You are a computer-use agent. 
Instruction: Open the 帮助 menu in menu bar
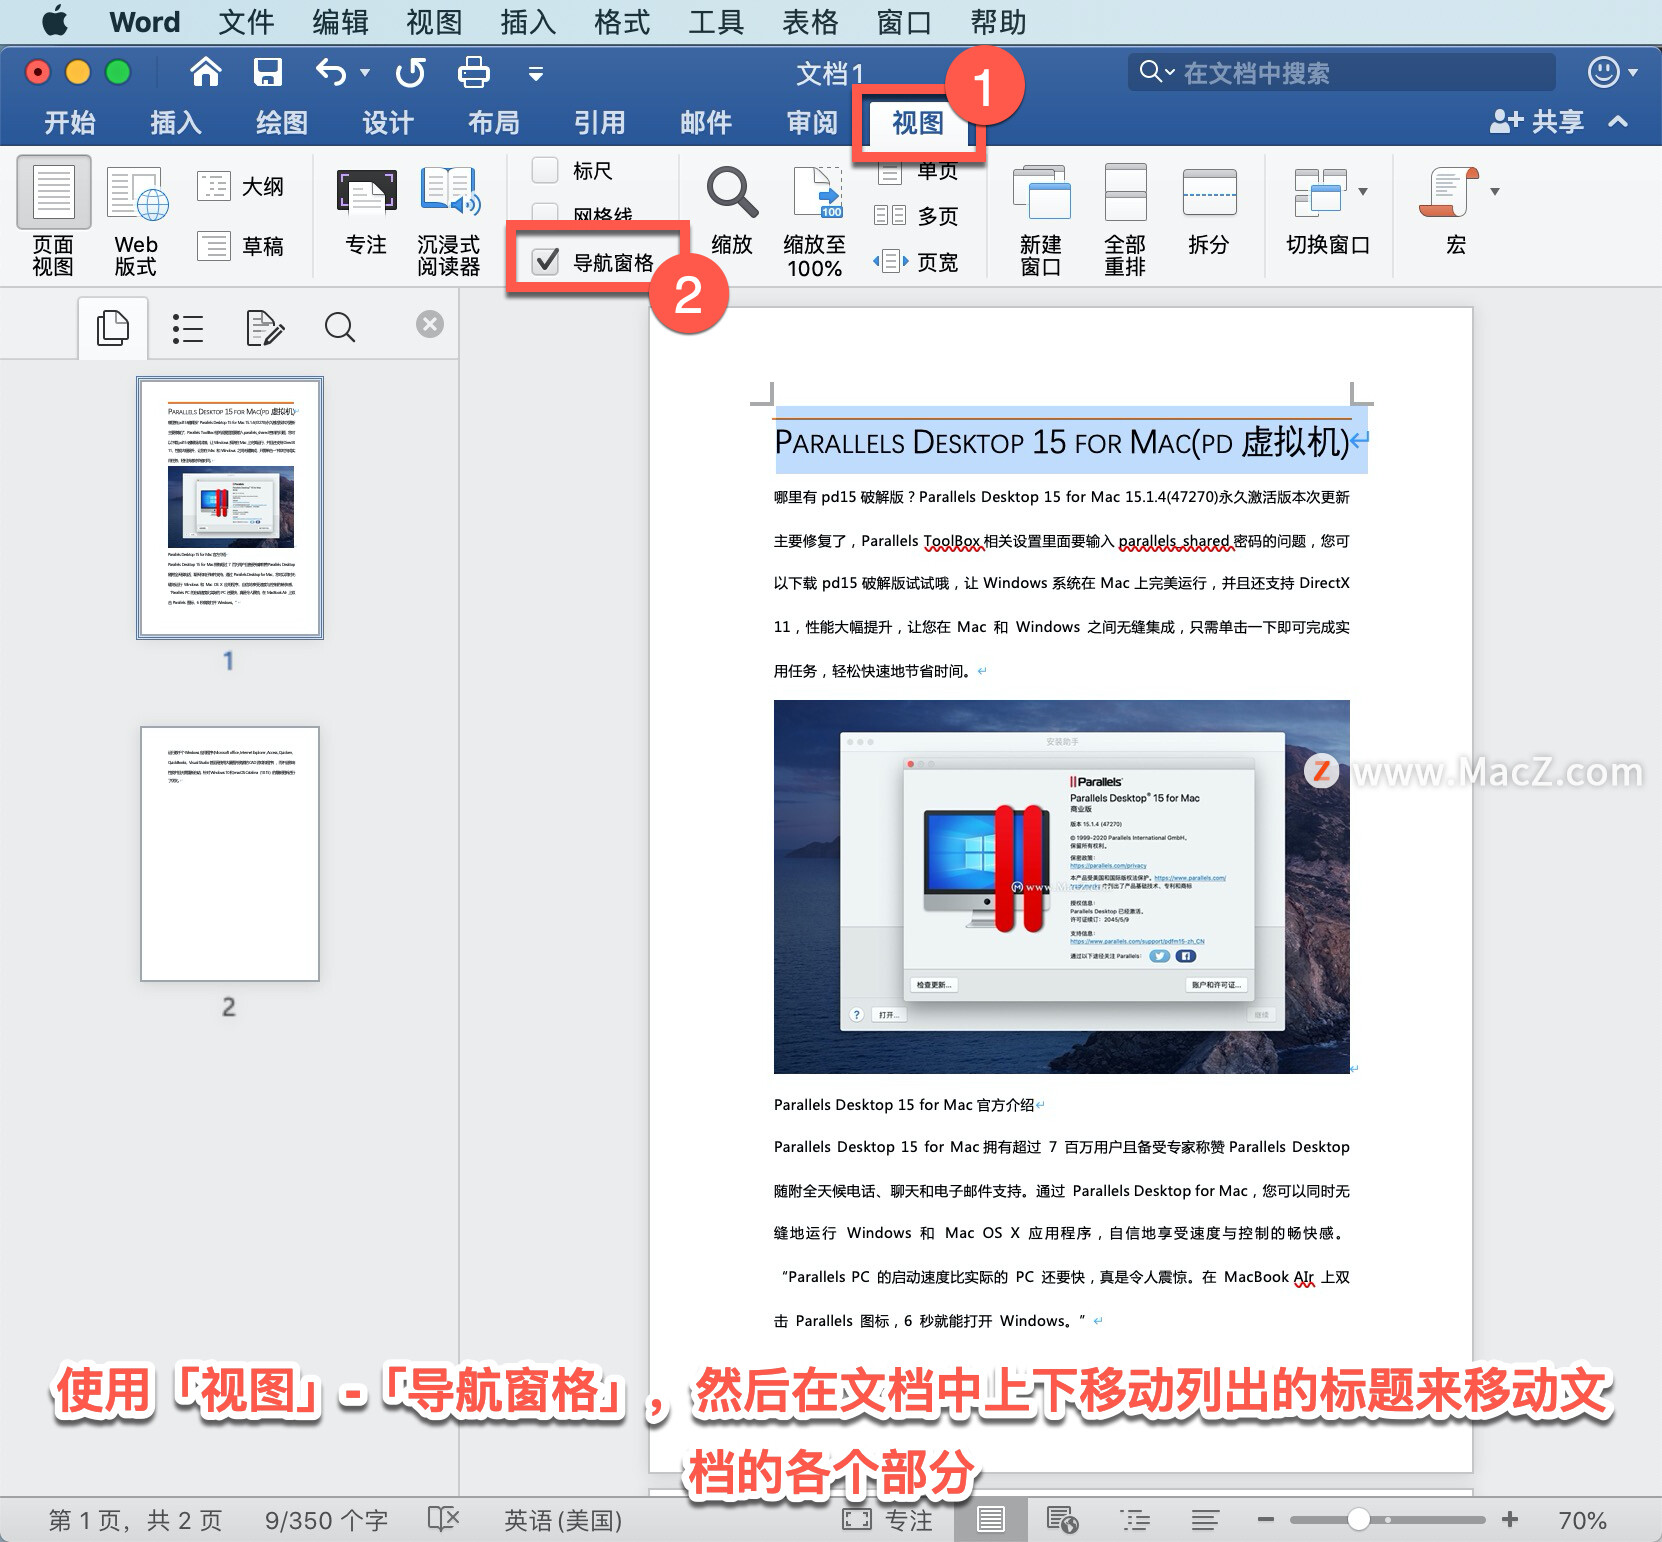pos(998,21)
